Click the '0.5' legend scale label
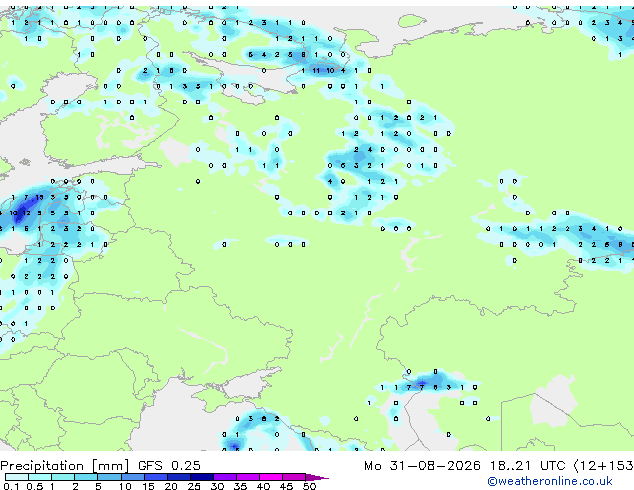This screenshot has width=634, height=490. pyautogui.click(x=35, y=486)
